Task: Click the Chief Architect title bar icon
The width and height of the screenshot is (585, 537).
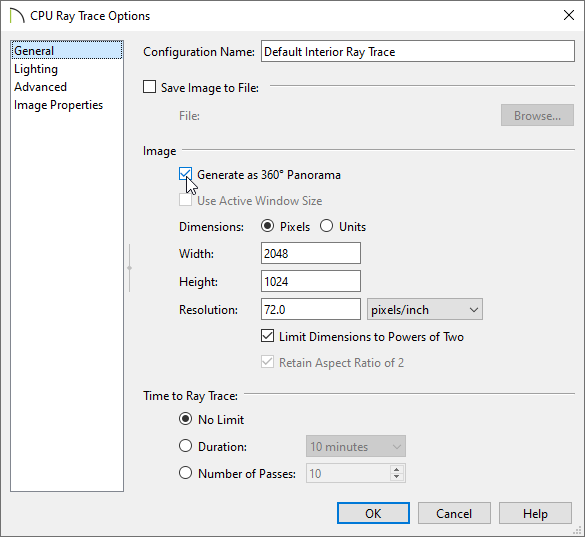Action: [17, 16]
